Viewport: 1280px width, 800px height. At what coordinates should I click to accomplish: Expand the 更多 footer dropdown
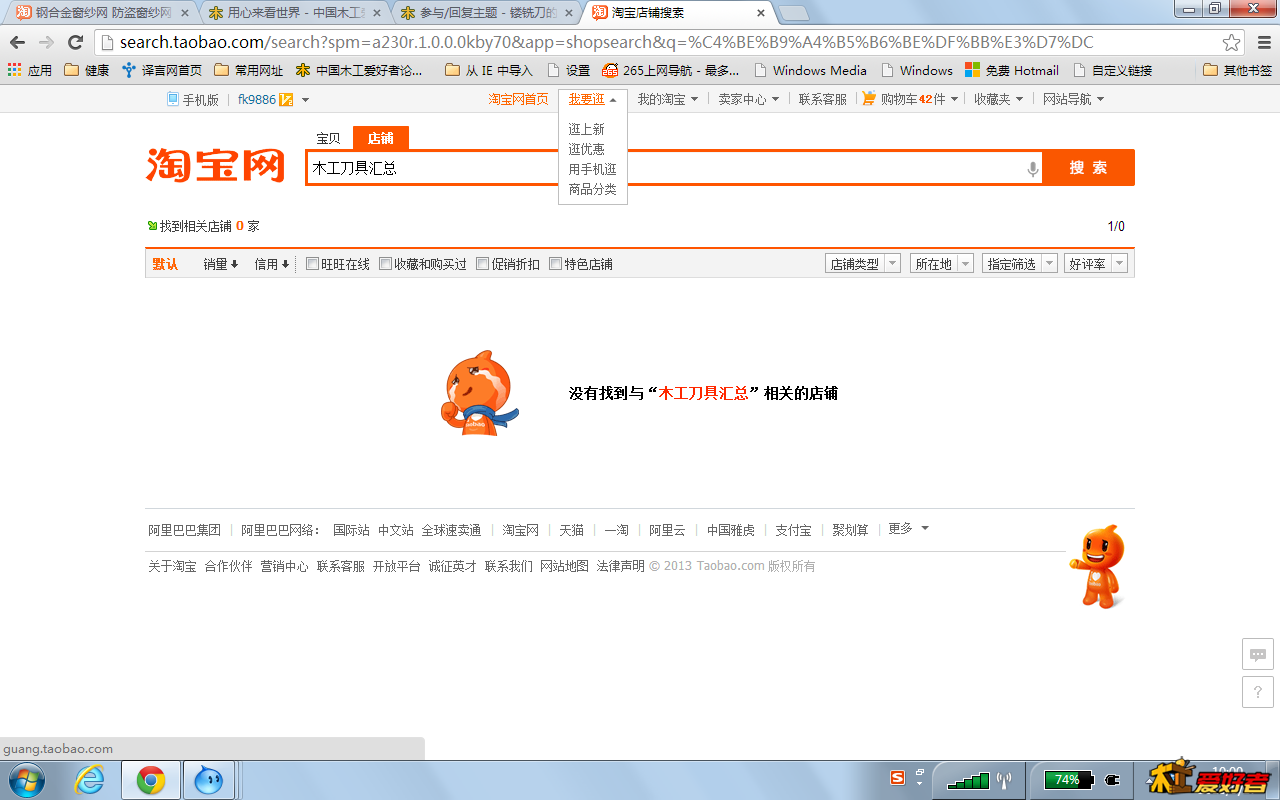(908, 528)
